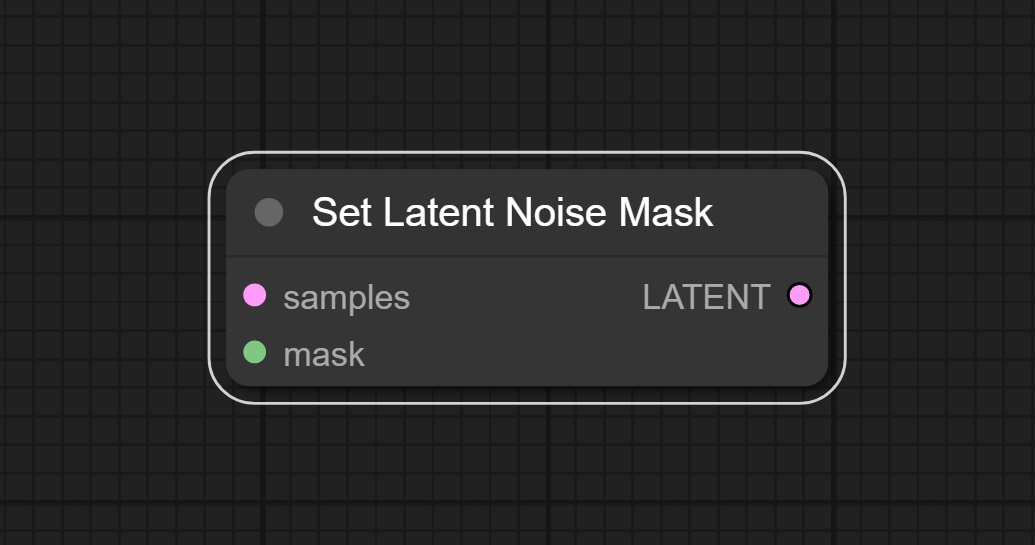Click the top-right corner of the canvas
The width and height of the screenshot is (1035, 545).
pos(1029,5)
